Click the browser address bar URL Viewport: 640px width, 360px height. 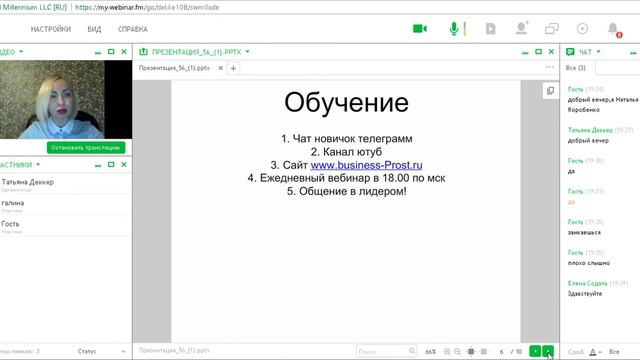click(147, 7)
